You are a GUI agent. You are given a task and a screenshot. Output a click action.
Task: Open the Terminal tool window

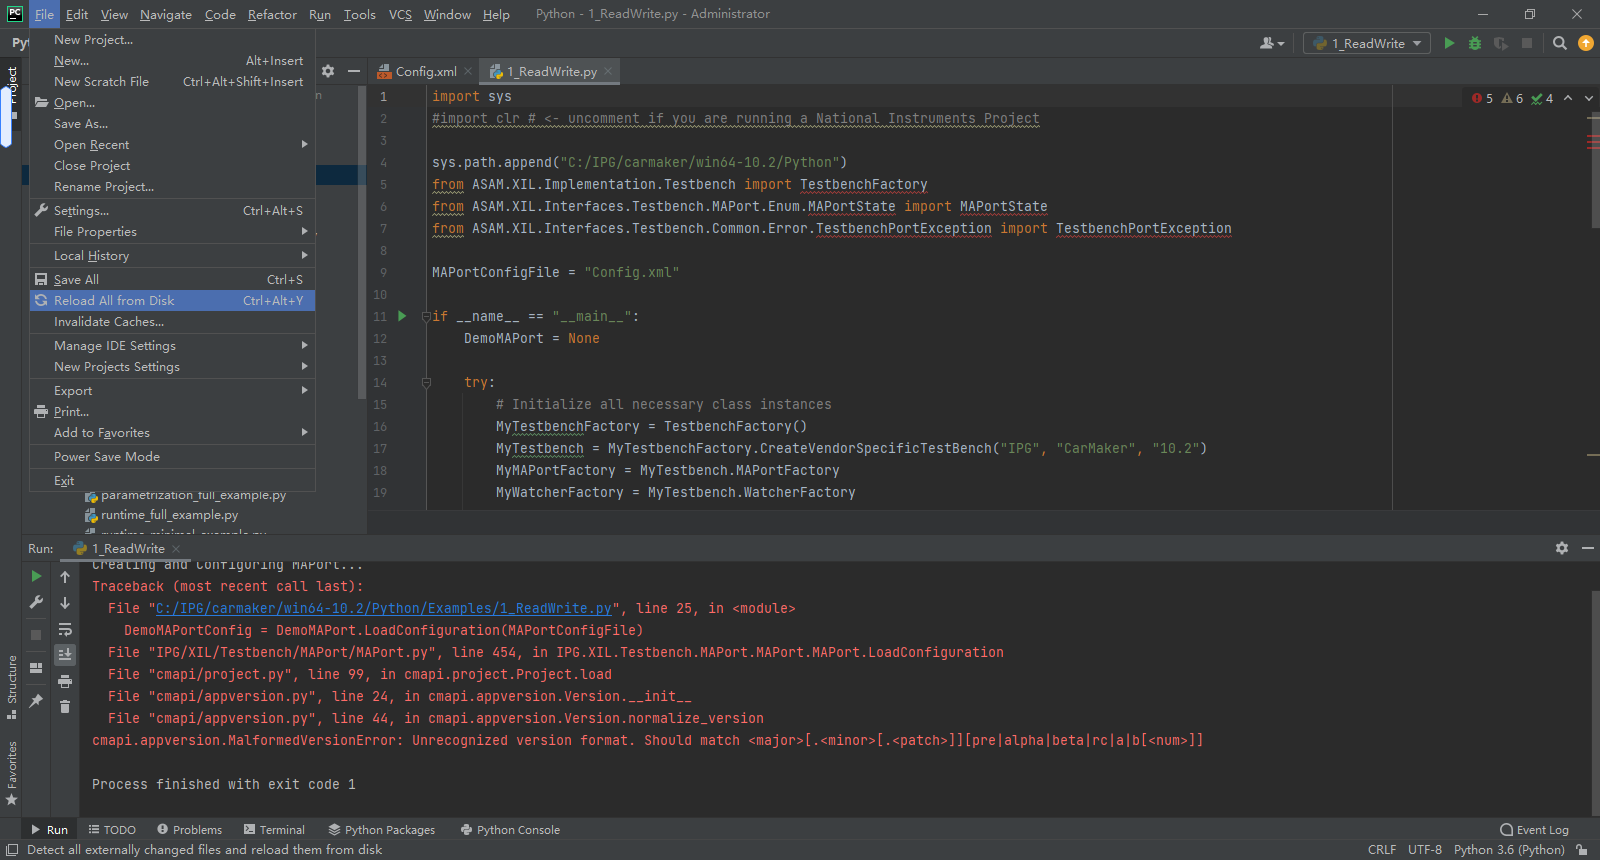click(274, 830)
